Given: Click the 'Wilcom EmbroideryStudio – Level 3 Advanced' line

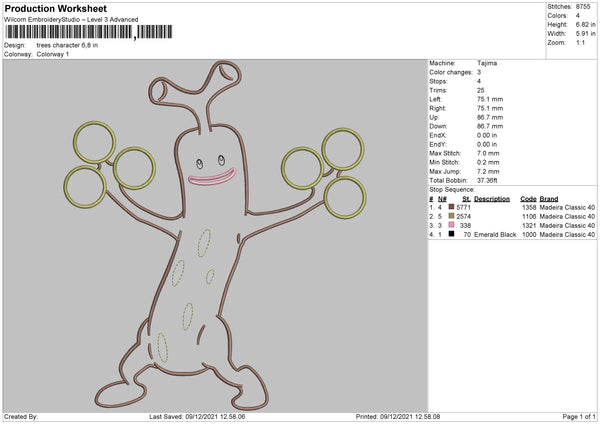Looking at the screenshot, I should click(x=71, y=19).
